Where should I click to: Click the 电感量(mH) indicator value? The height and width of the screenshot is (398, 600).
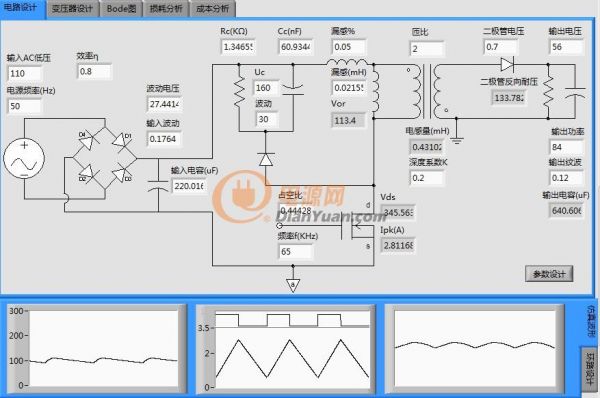point(427,147)
